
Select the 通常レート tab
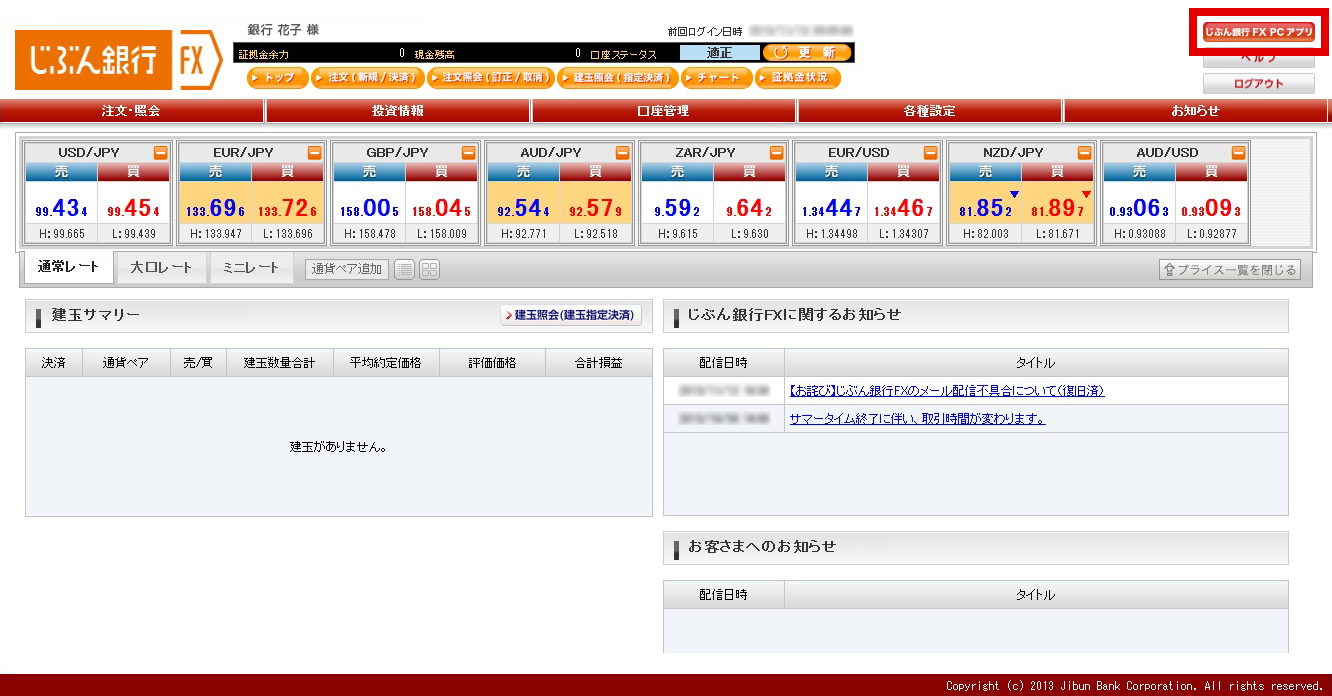pyautogui.click(x=69, y=268)
